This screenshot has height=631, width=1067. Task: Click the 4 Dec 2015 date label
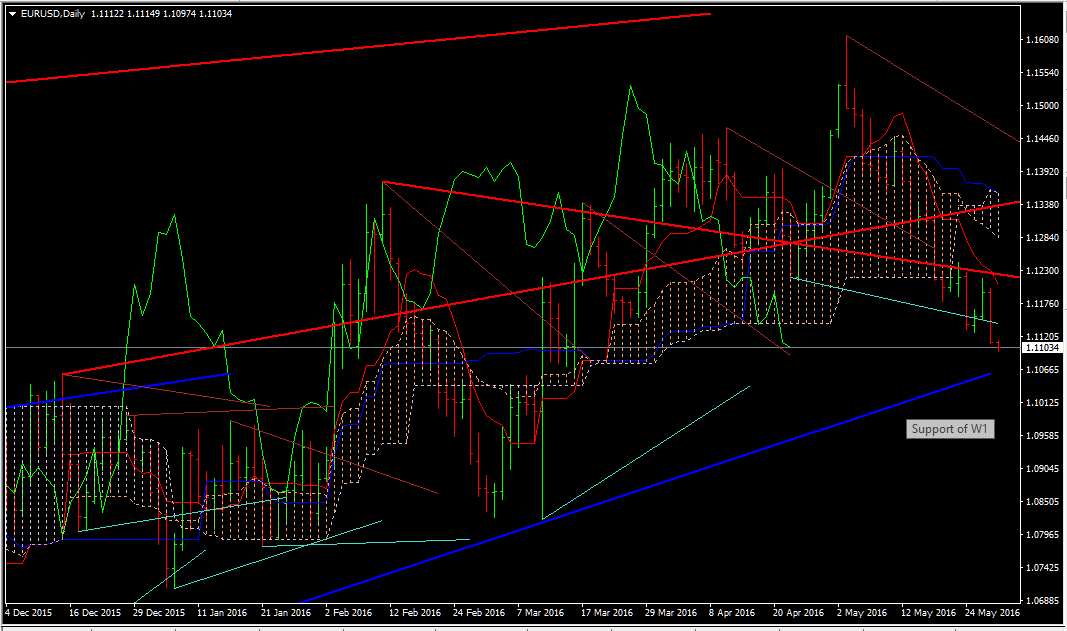click(29, 613)
